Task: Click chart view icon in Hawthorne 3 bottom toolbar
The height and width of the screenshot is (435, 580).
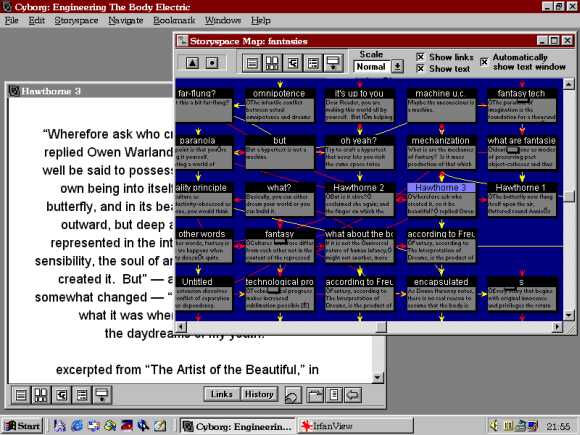Action: click(61, 395)
